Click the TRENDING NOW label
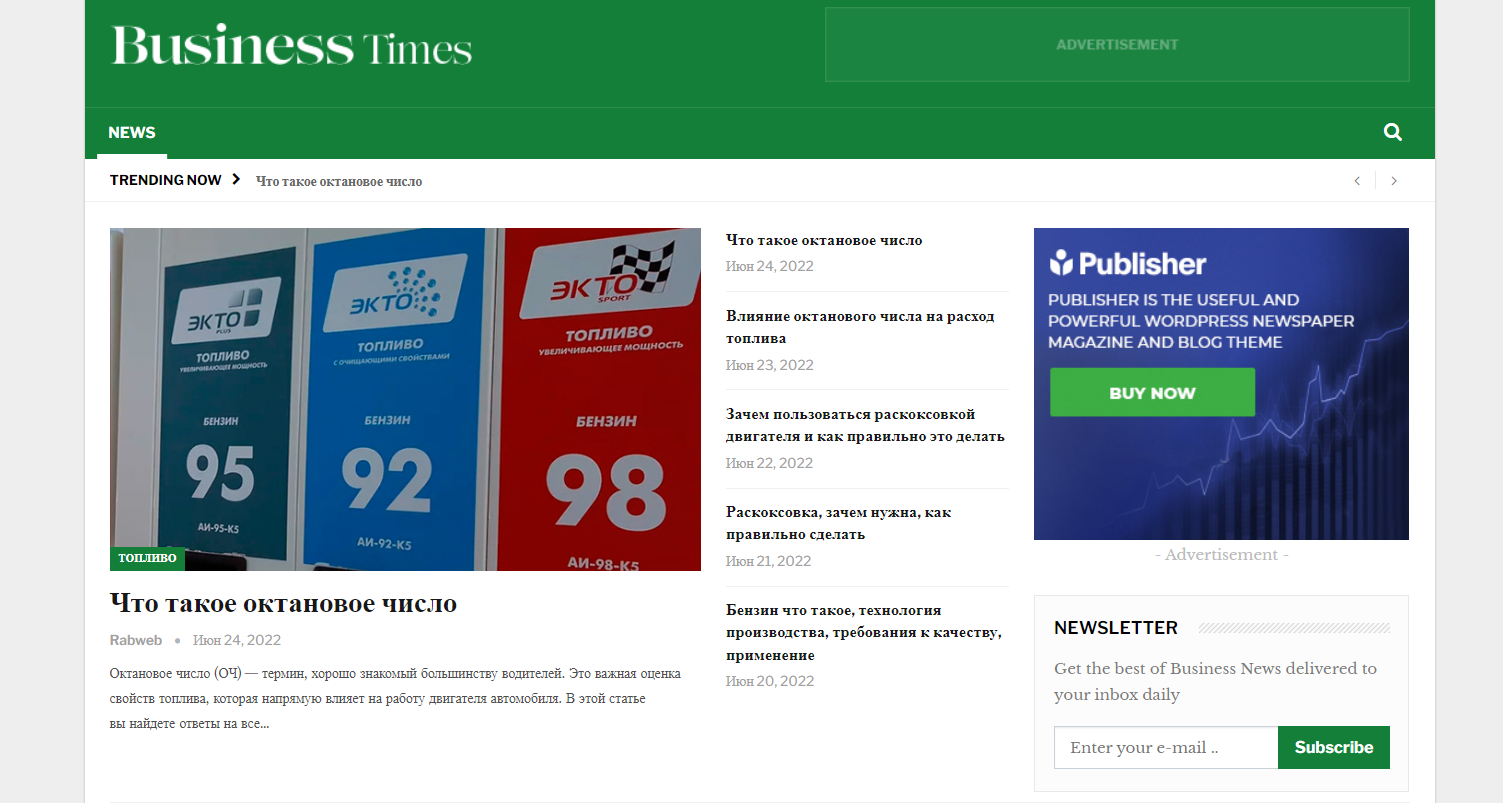1503x803 pixels. coord(165,180)
